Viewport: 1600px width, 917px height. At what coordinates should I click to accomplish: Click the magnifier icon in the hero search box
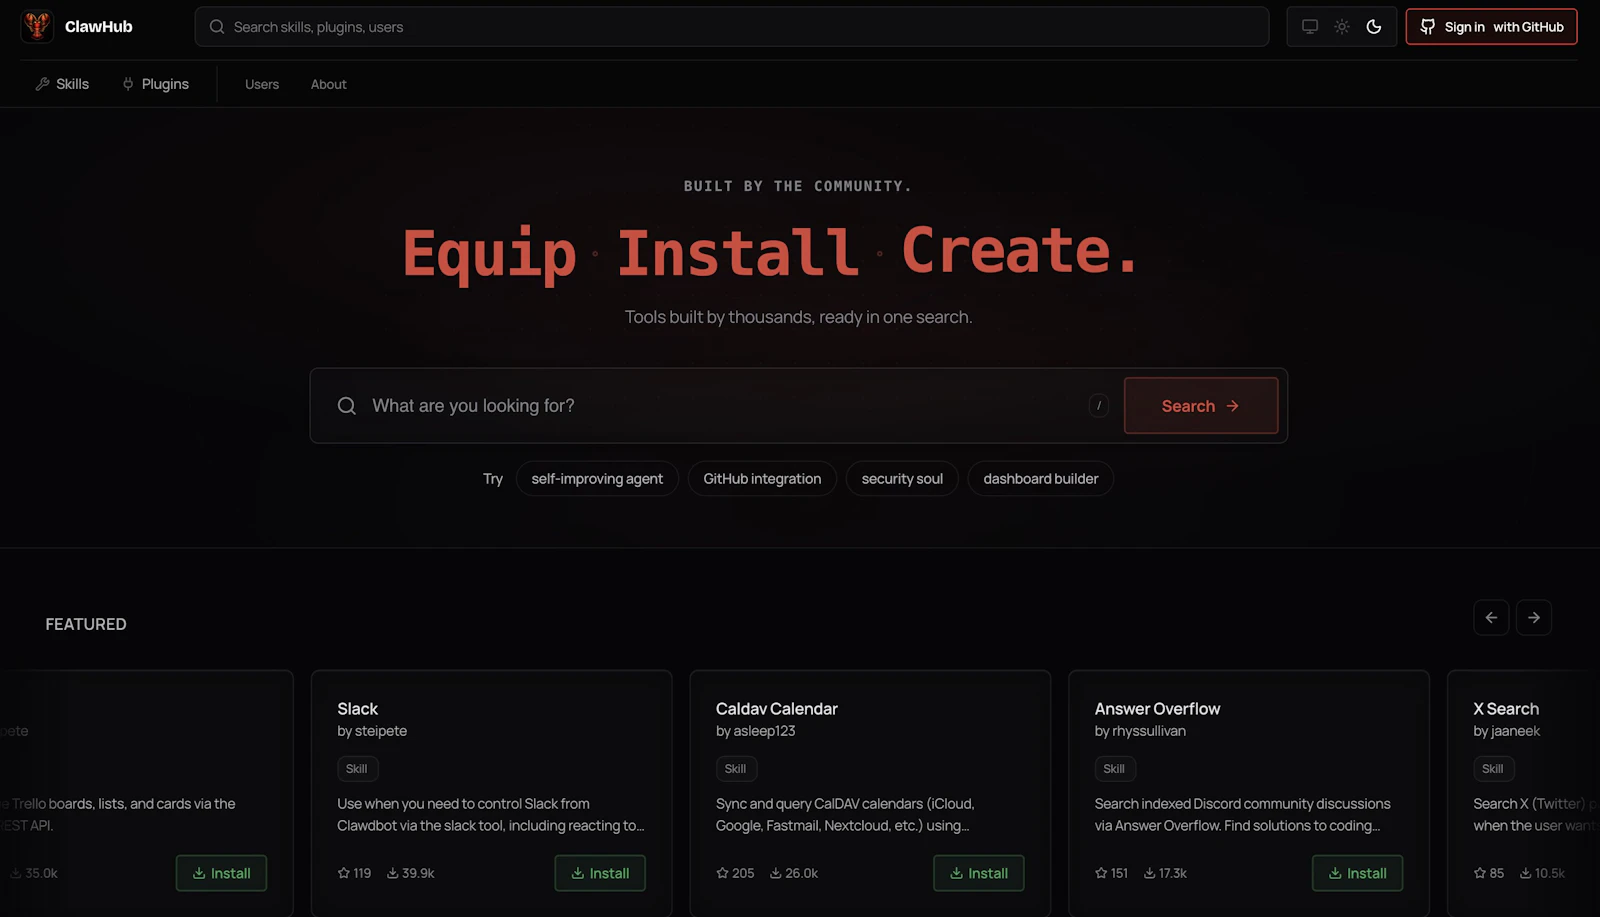(347, 406)
